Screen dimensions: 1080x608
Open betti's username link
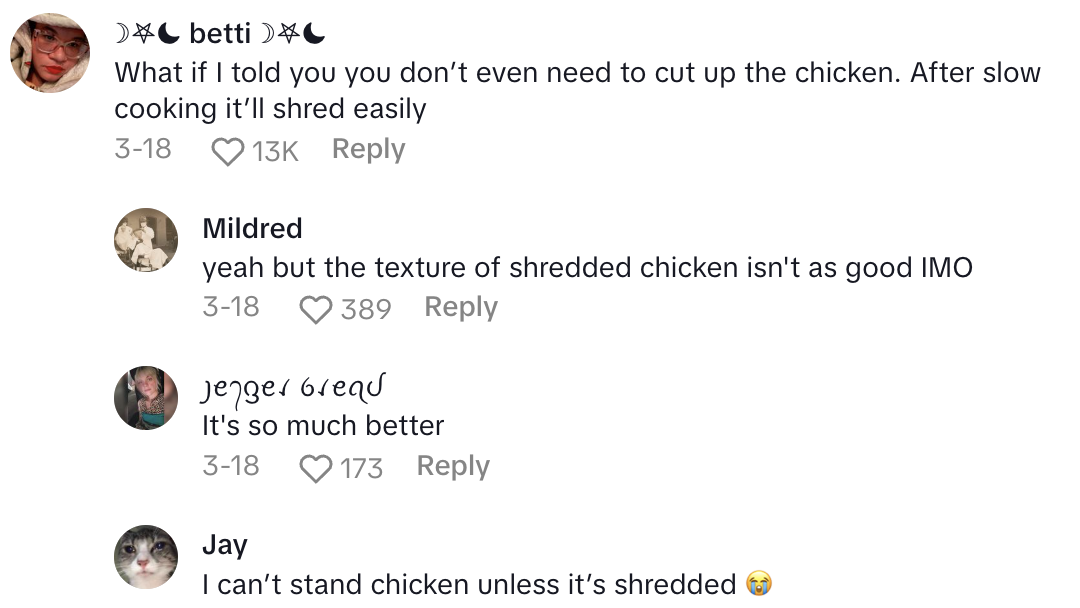coord(219,34)
